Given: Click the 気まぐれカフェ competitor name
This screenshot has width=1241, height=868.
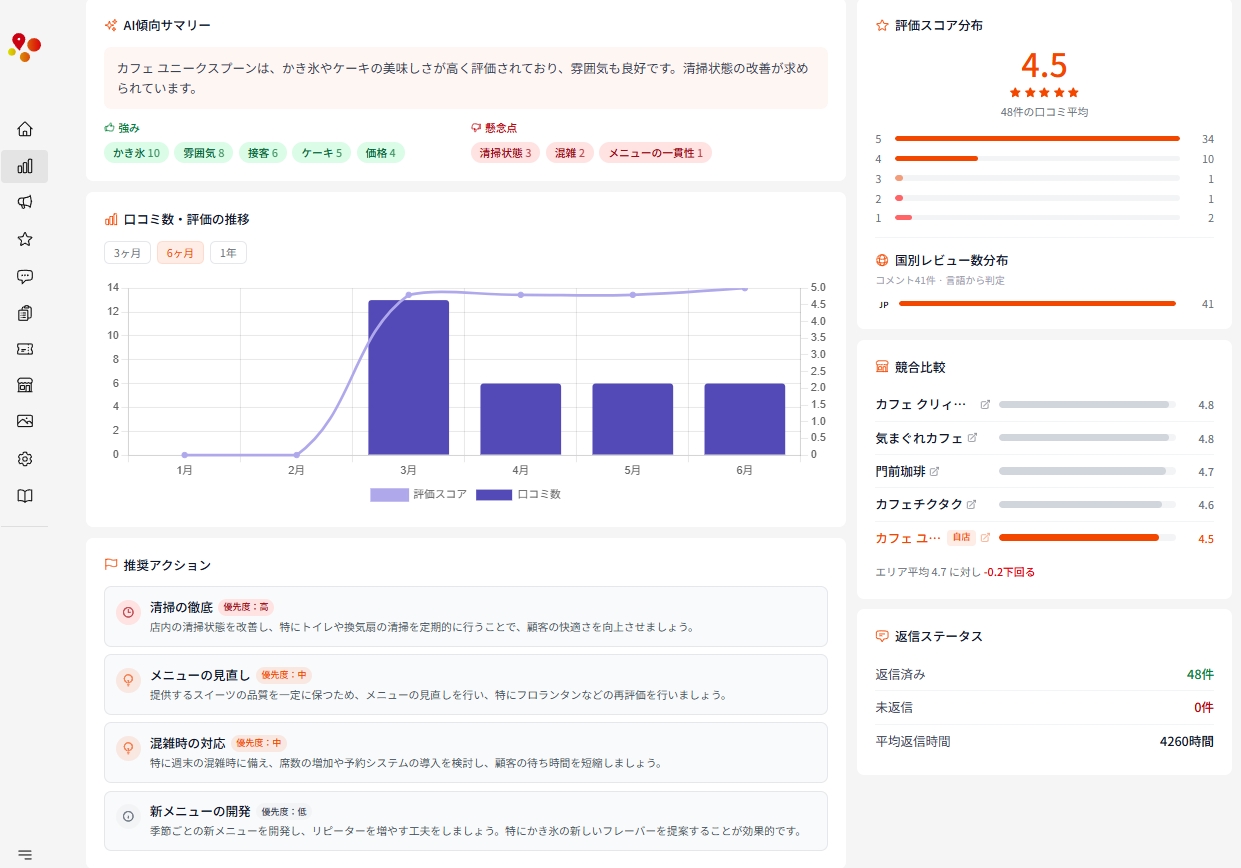Looking at the screenshot, I should pyautogui.click(x=919, y=438).
